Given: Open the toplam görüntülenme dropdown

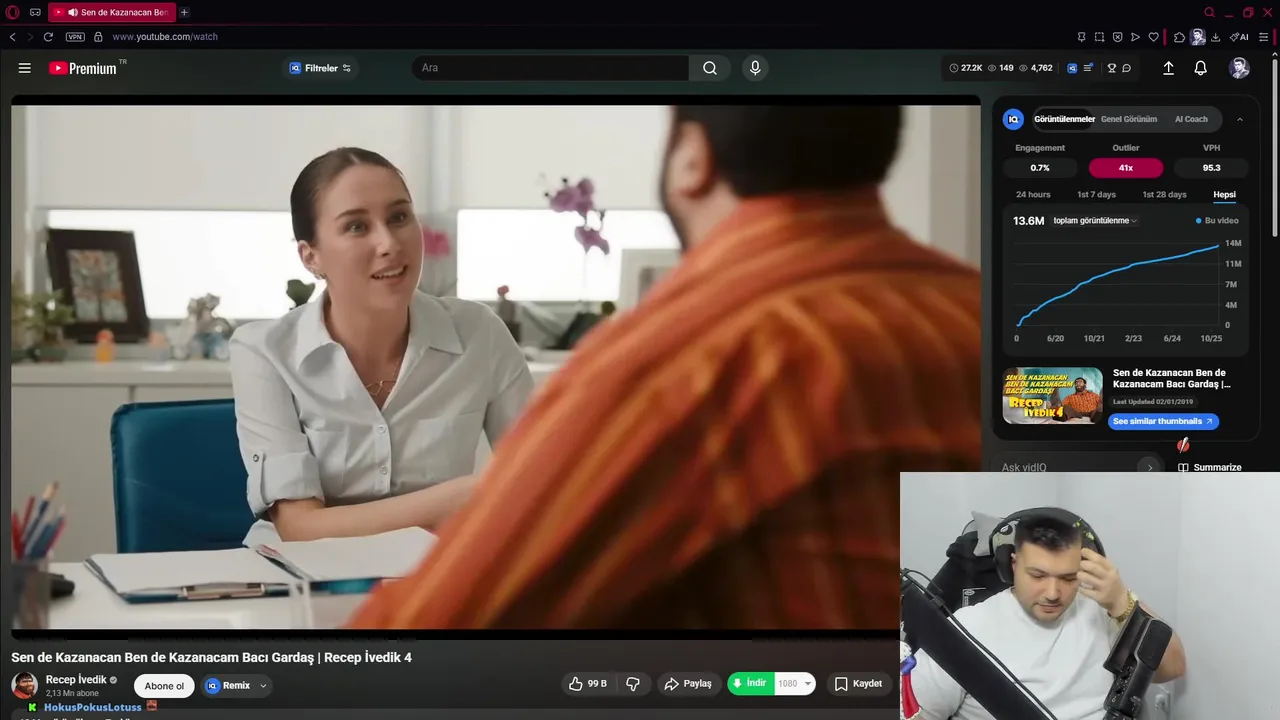Looking at the screenshot, I should (x=1095, y=221).
